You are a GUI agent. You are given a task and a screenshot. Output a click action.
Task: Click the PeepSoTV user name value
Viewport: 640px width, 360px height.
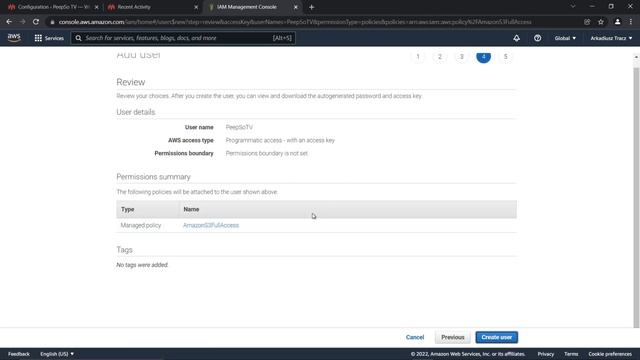[x=239, y=127]
